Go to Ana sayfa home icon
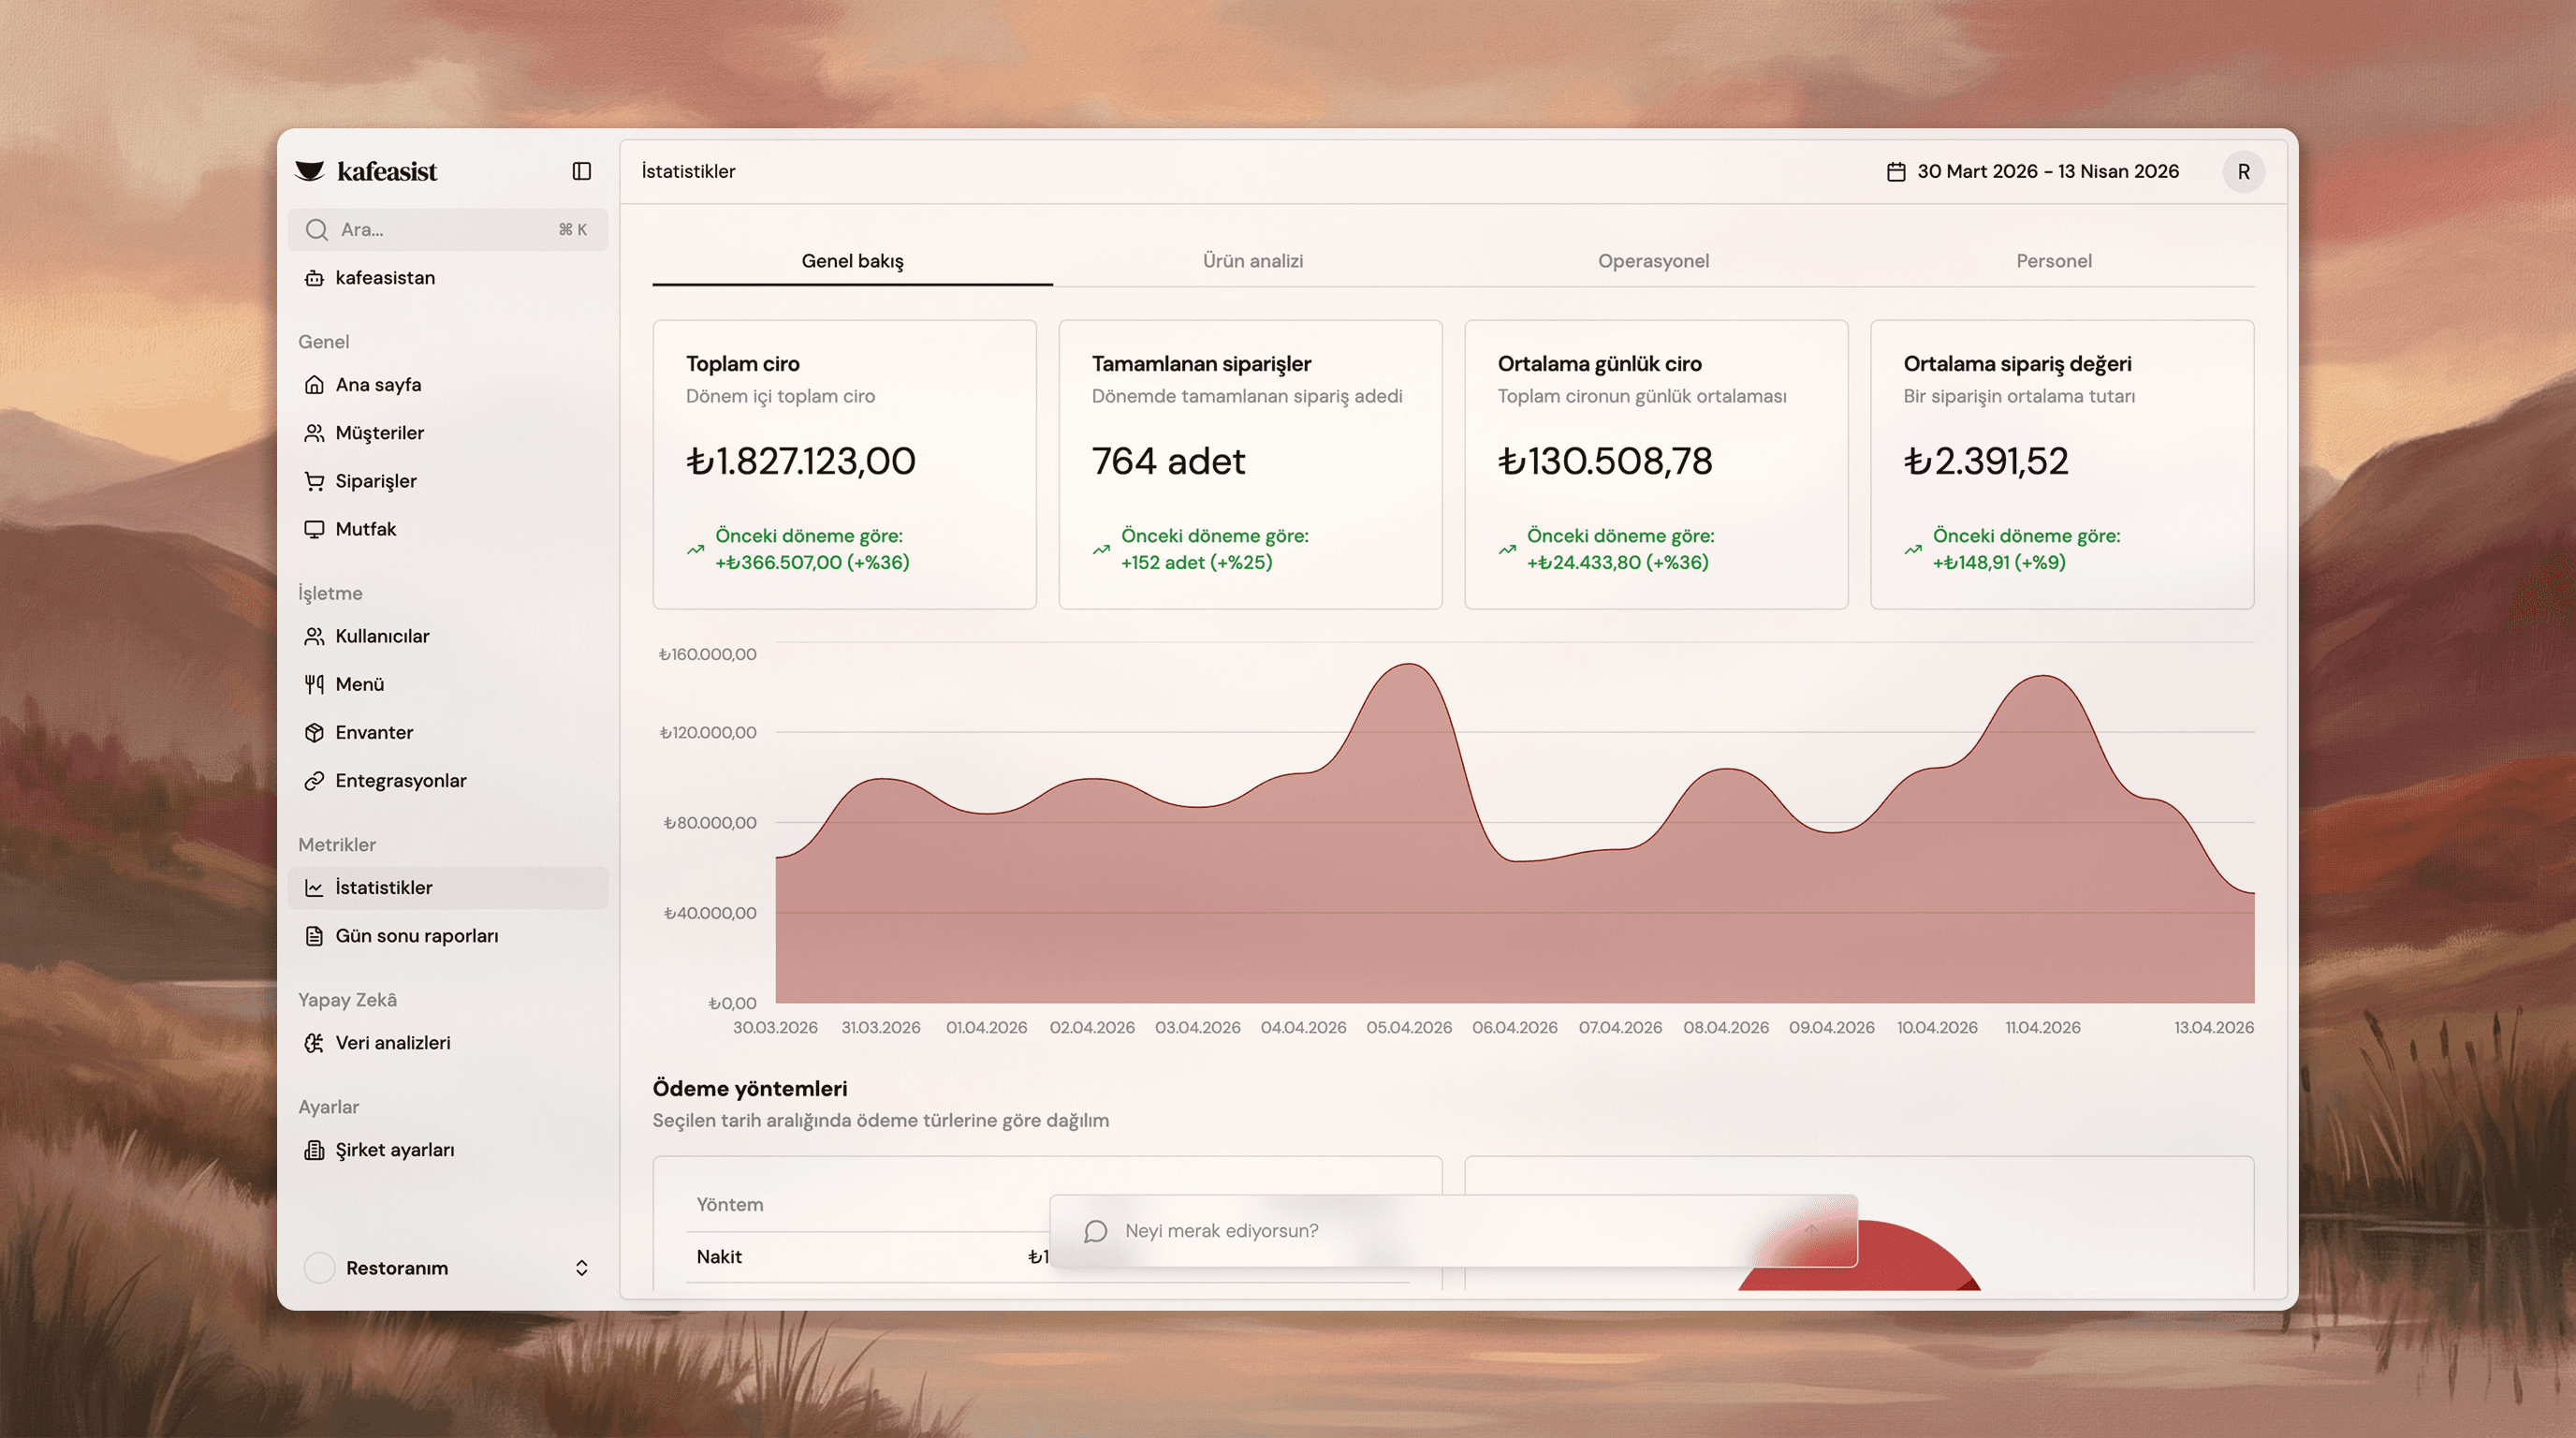The width and height of the screenshot is (2576, 1438). [x=314, y=385]
